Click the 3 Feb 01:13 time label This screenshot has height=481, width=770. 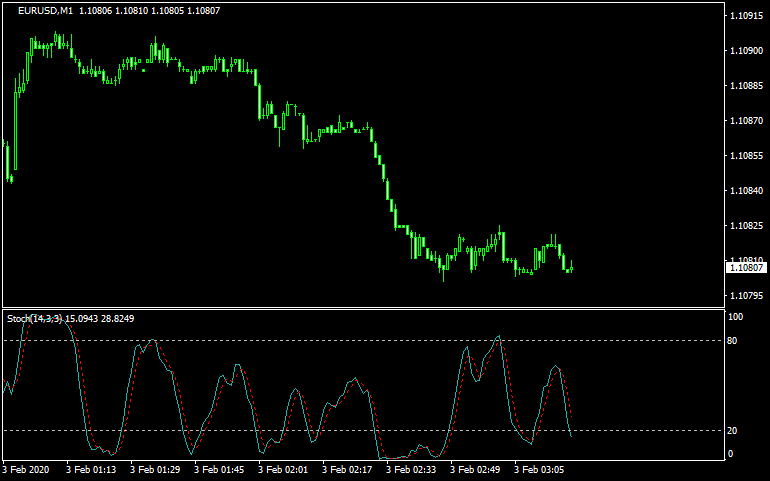click(91, 470)
